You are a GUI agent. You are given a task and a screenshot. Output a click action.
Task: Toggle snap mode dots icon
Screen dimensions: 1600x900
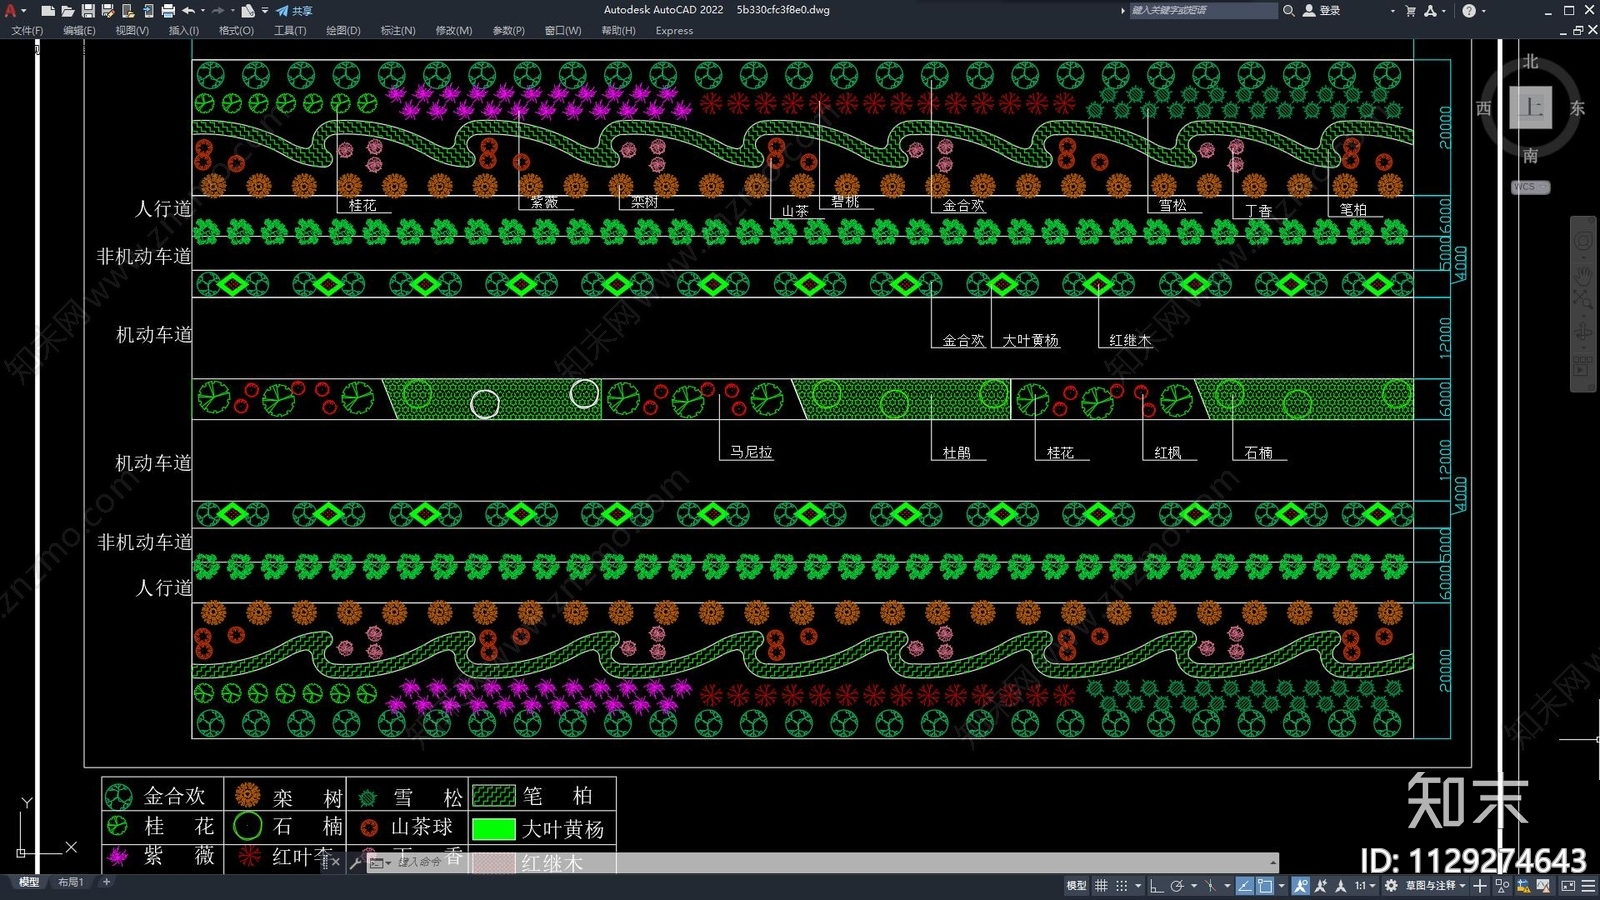click(x=1121, y=885)
